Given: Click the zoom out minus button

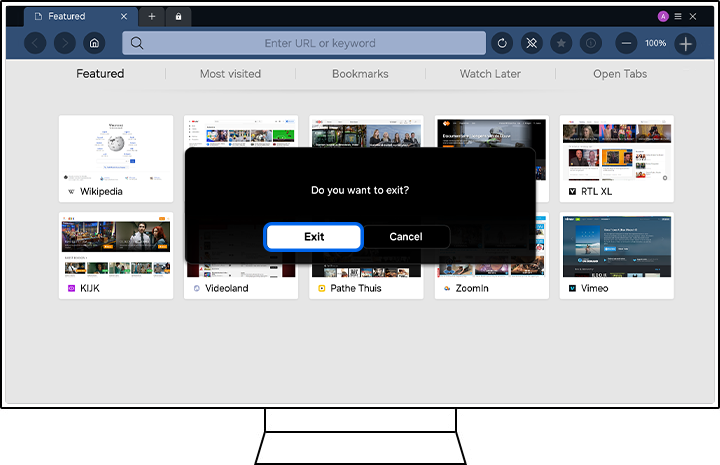Looking at the screenshot, I should point(626,43).
